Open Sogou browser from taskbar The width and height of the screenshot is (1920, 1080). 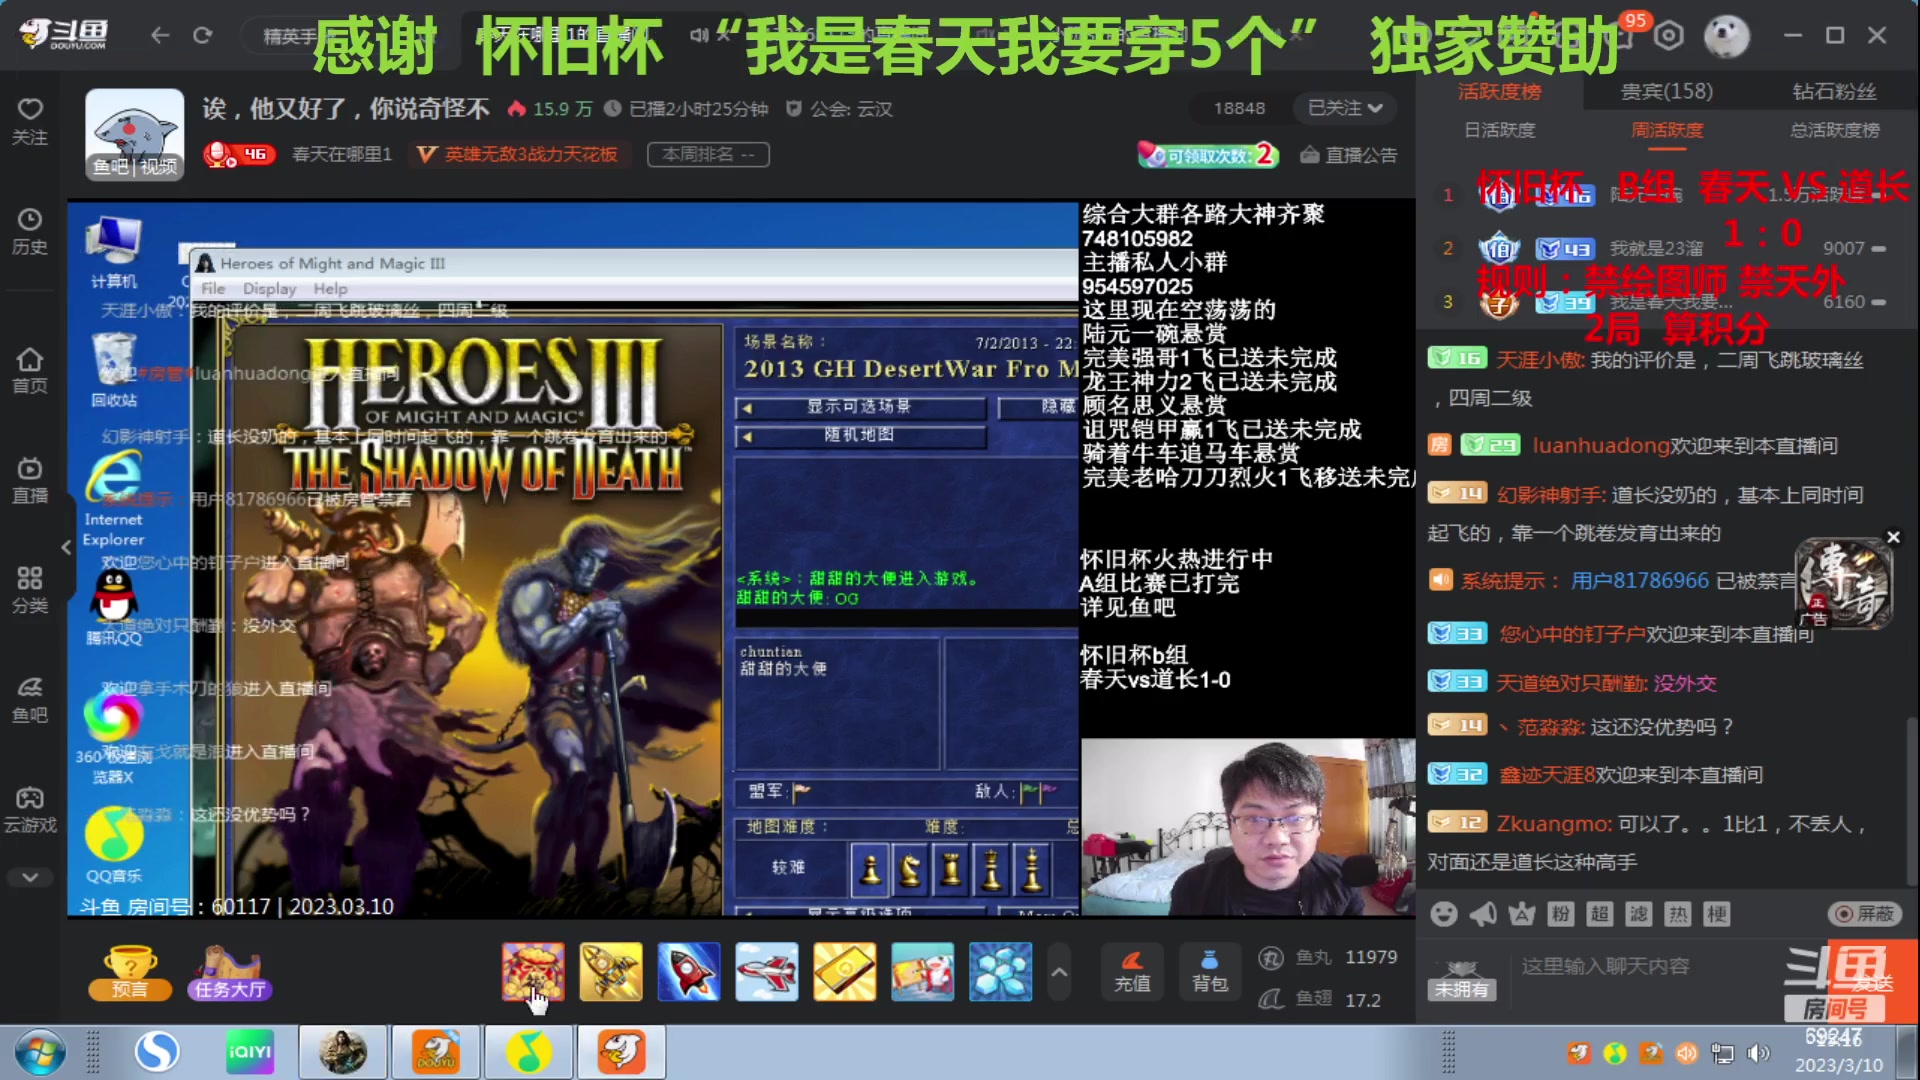(157, 1052)
